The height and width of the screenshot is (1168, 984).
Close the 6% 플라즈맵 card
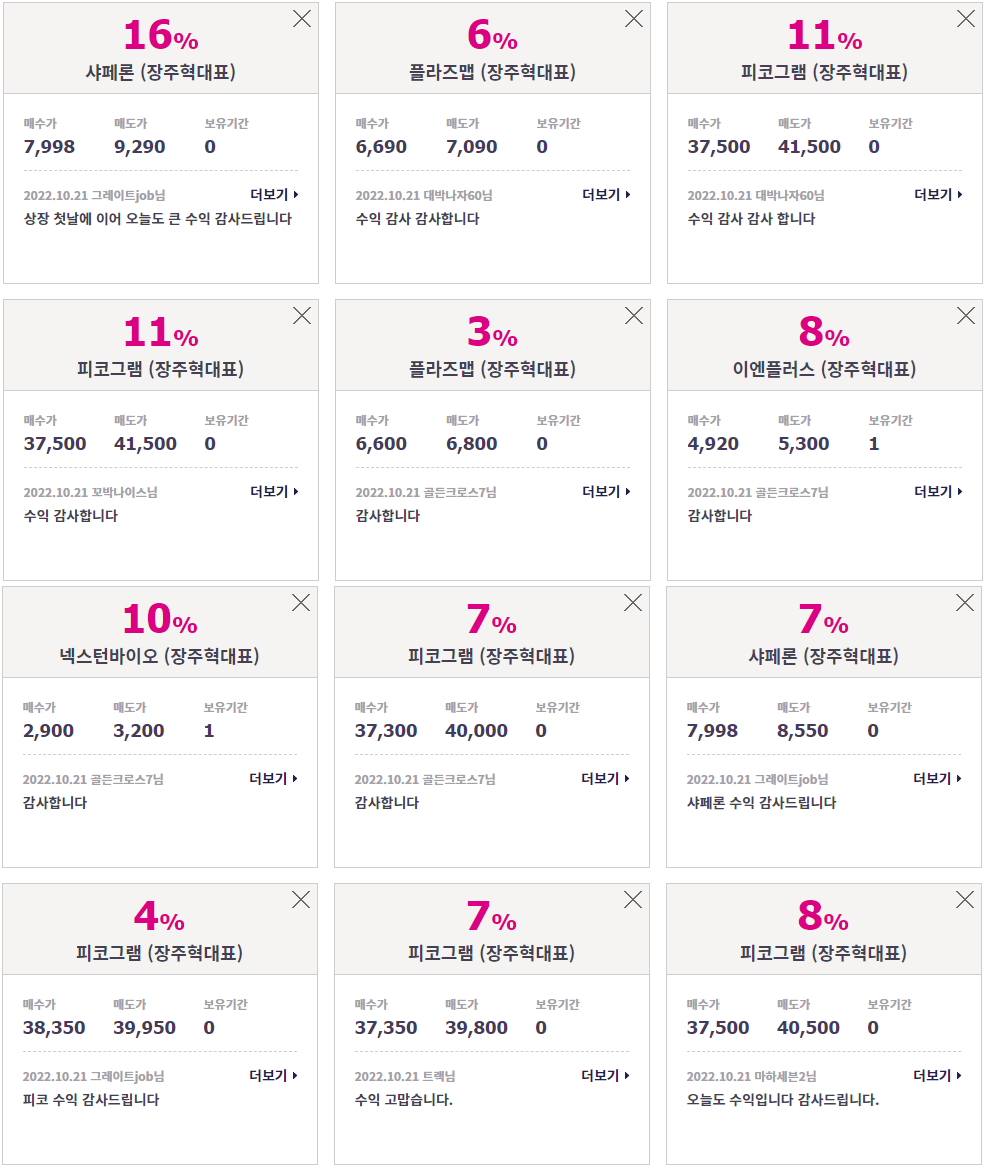pyautogui.click(x=634, y=19)
